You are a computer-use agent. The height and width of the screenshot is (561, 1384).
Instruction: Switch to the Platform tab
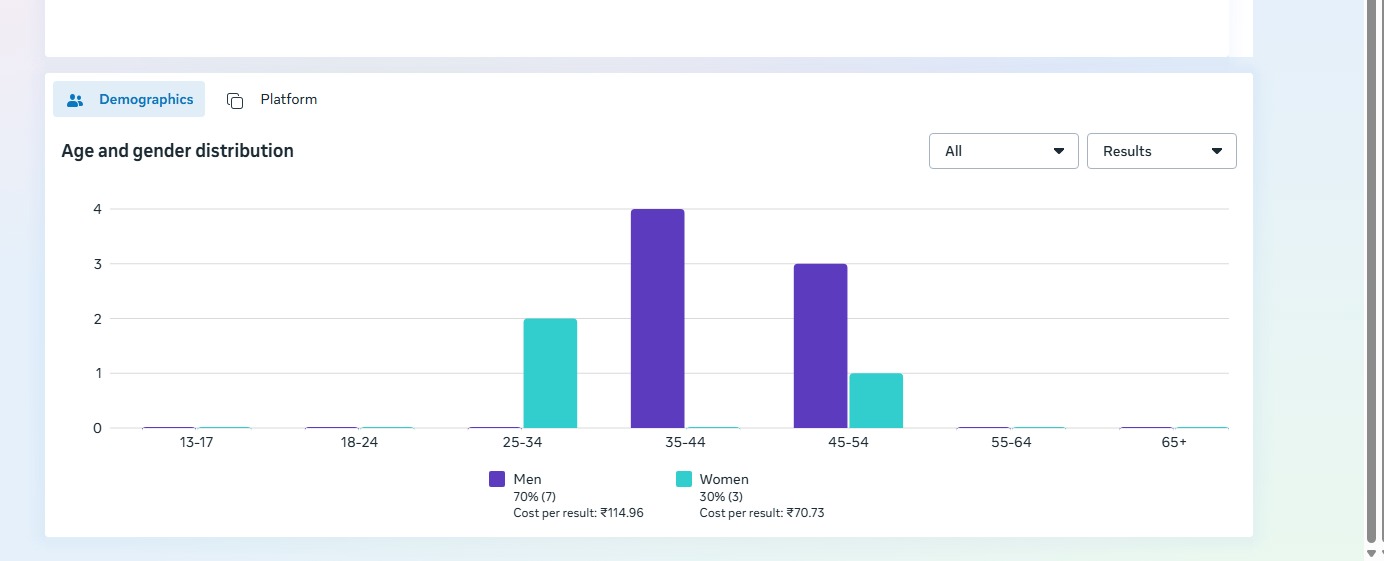pos(288,99)
